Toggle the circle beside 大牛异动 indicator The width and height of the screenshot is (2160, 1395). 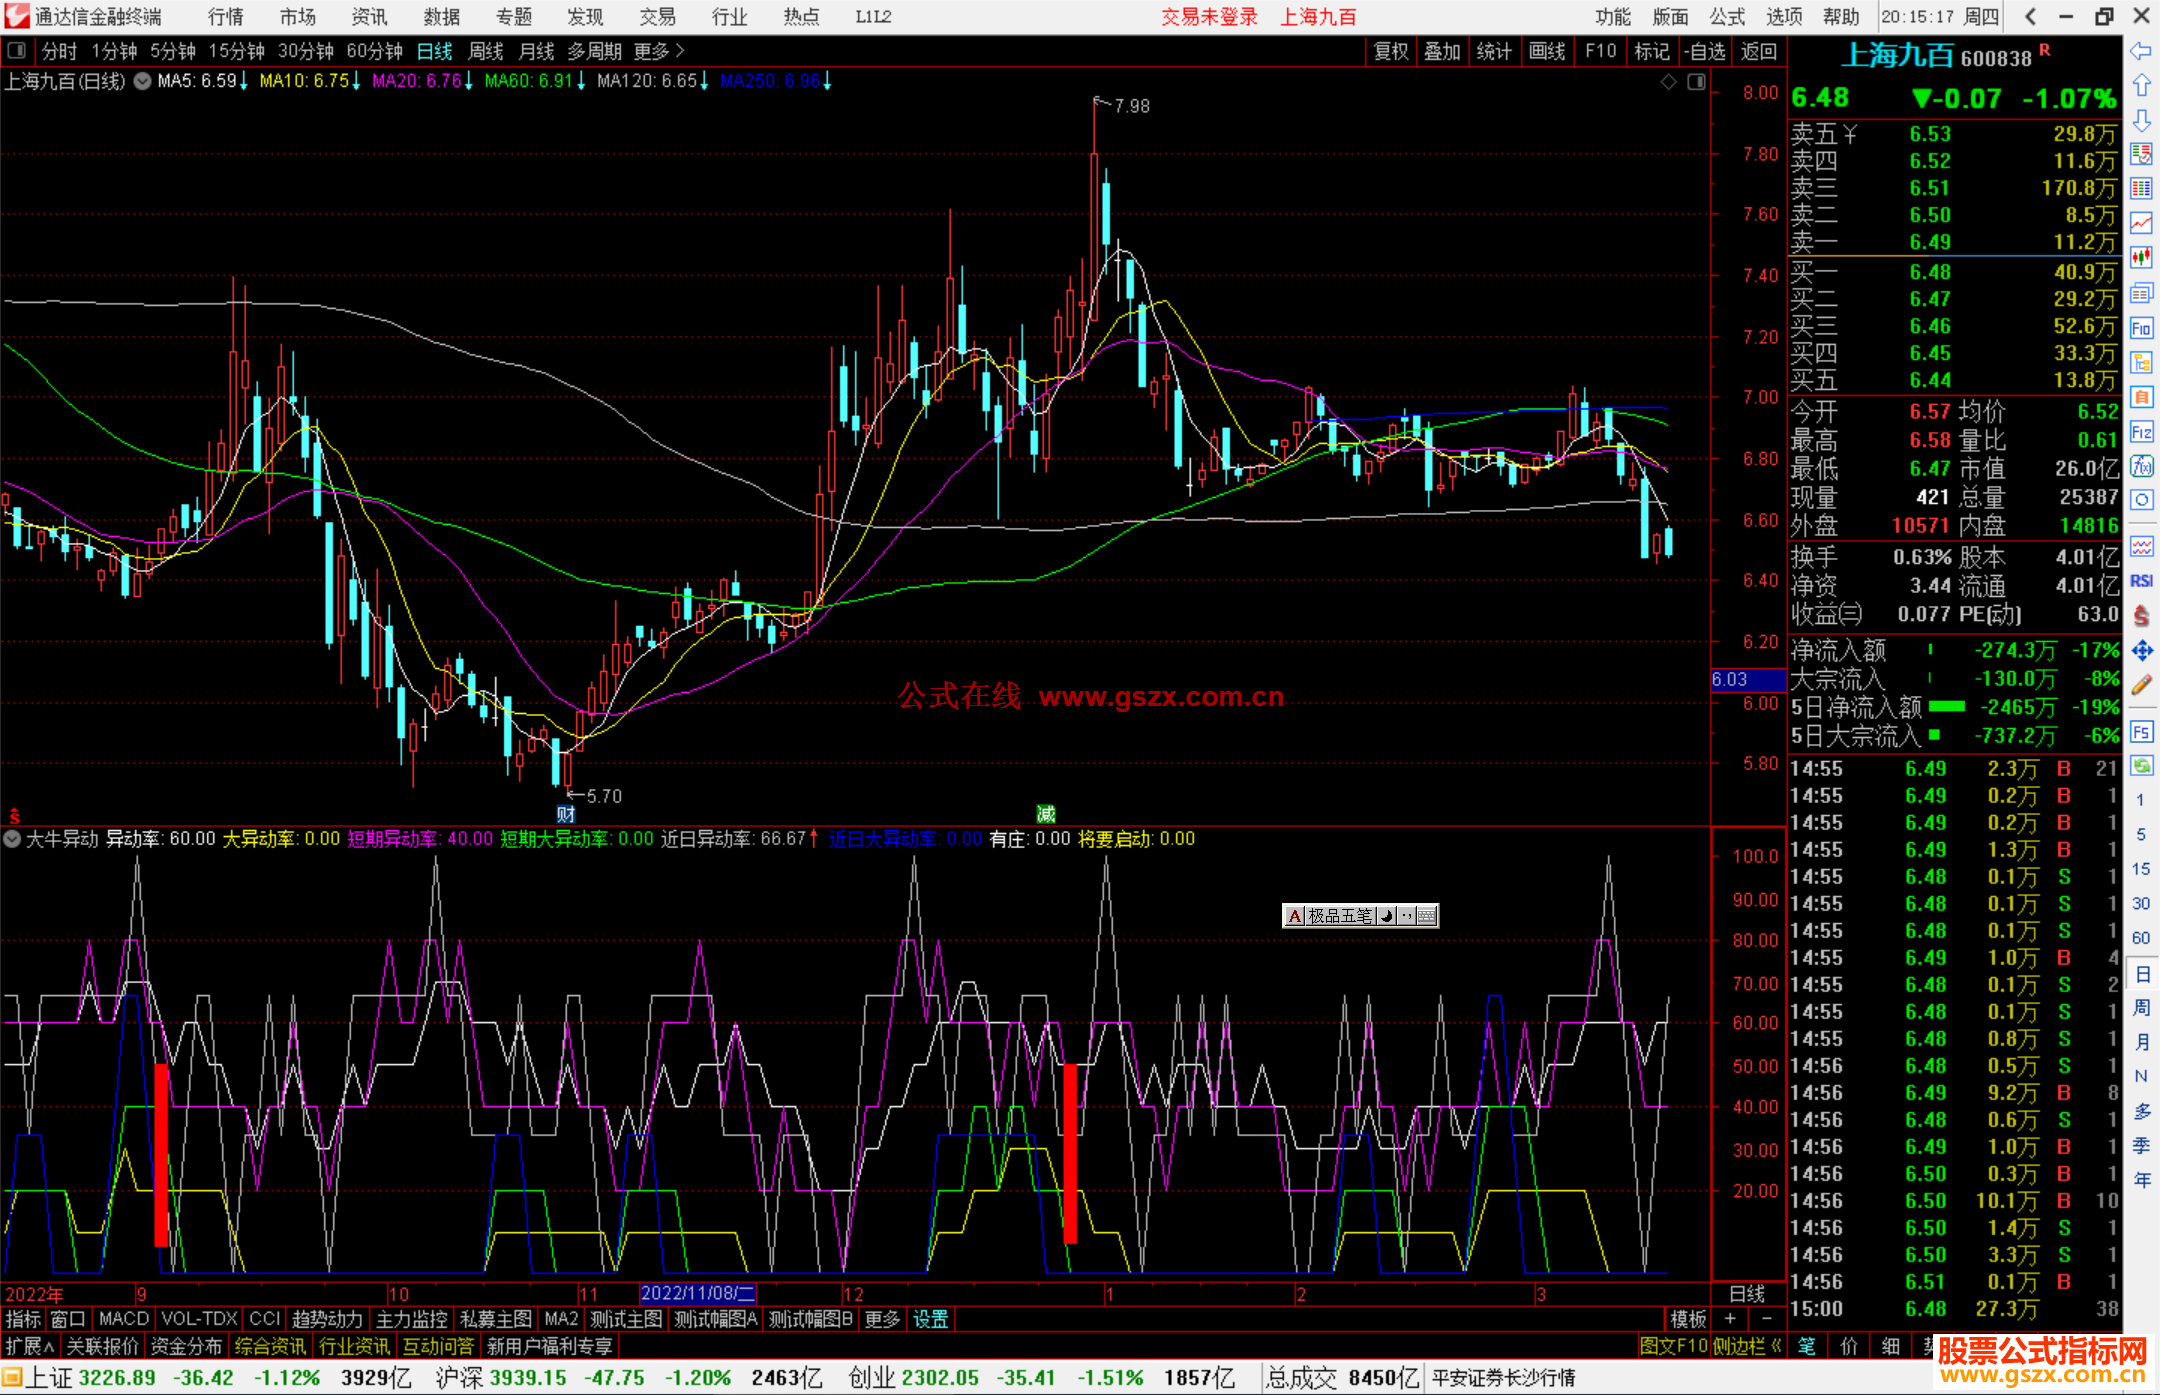tap(12, 839)
